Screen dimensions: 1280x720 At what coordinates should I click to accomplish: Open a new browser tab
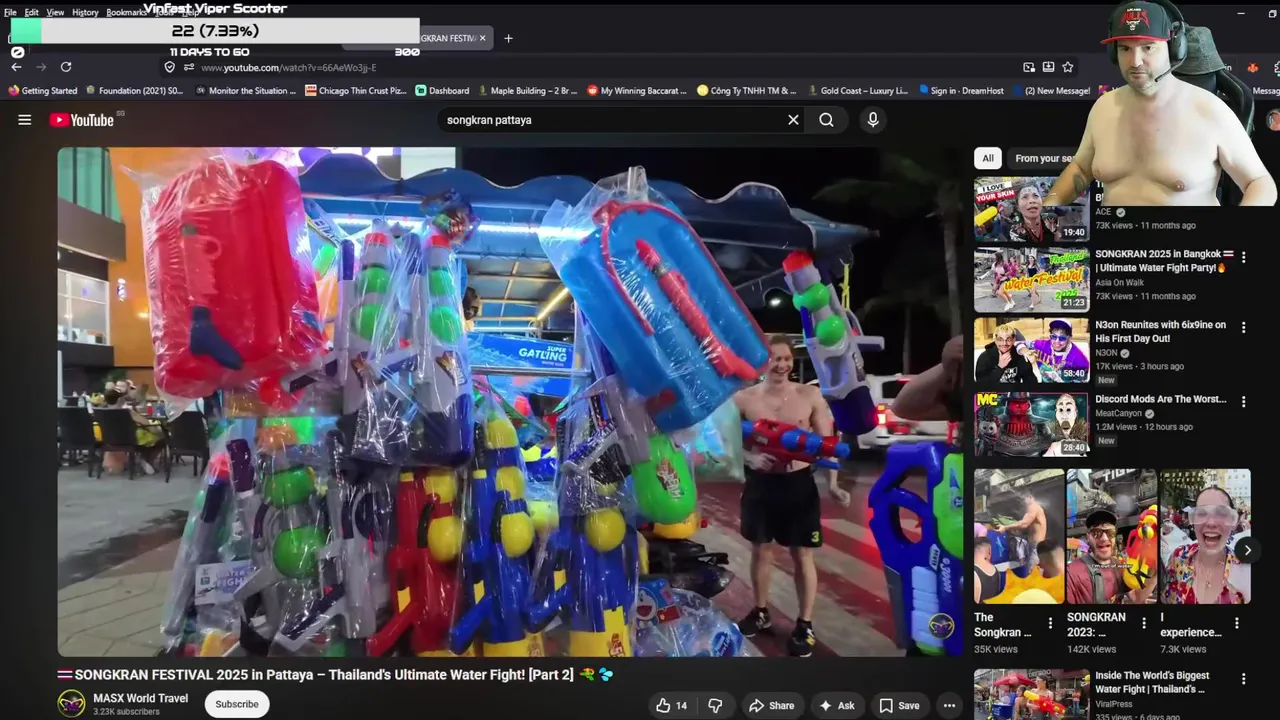[x=508, y=38]
